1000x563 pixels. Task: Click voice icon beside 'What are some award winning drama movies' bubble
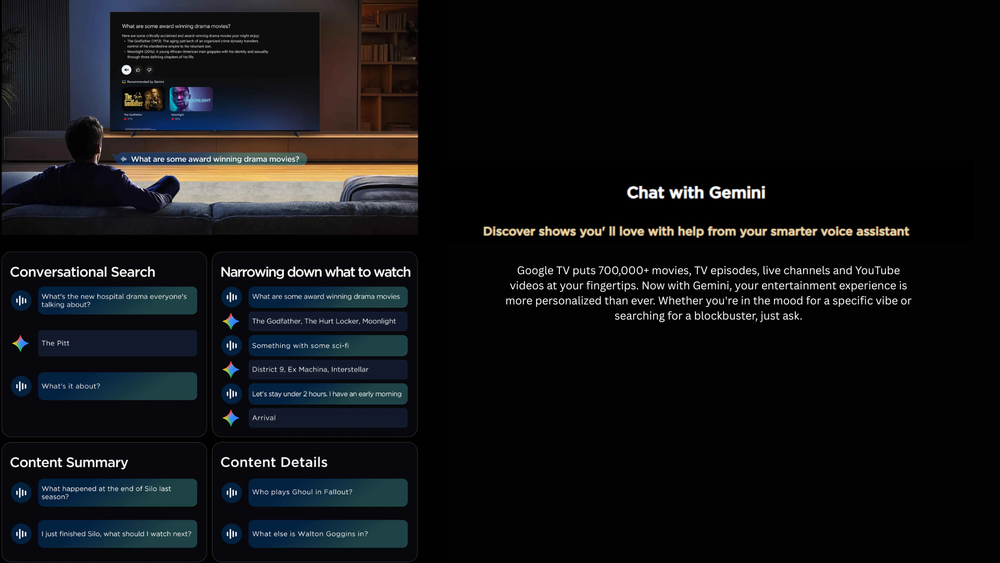(232, 296)
